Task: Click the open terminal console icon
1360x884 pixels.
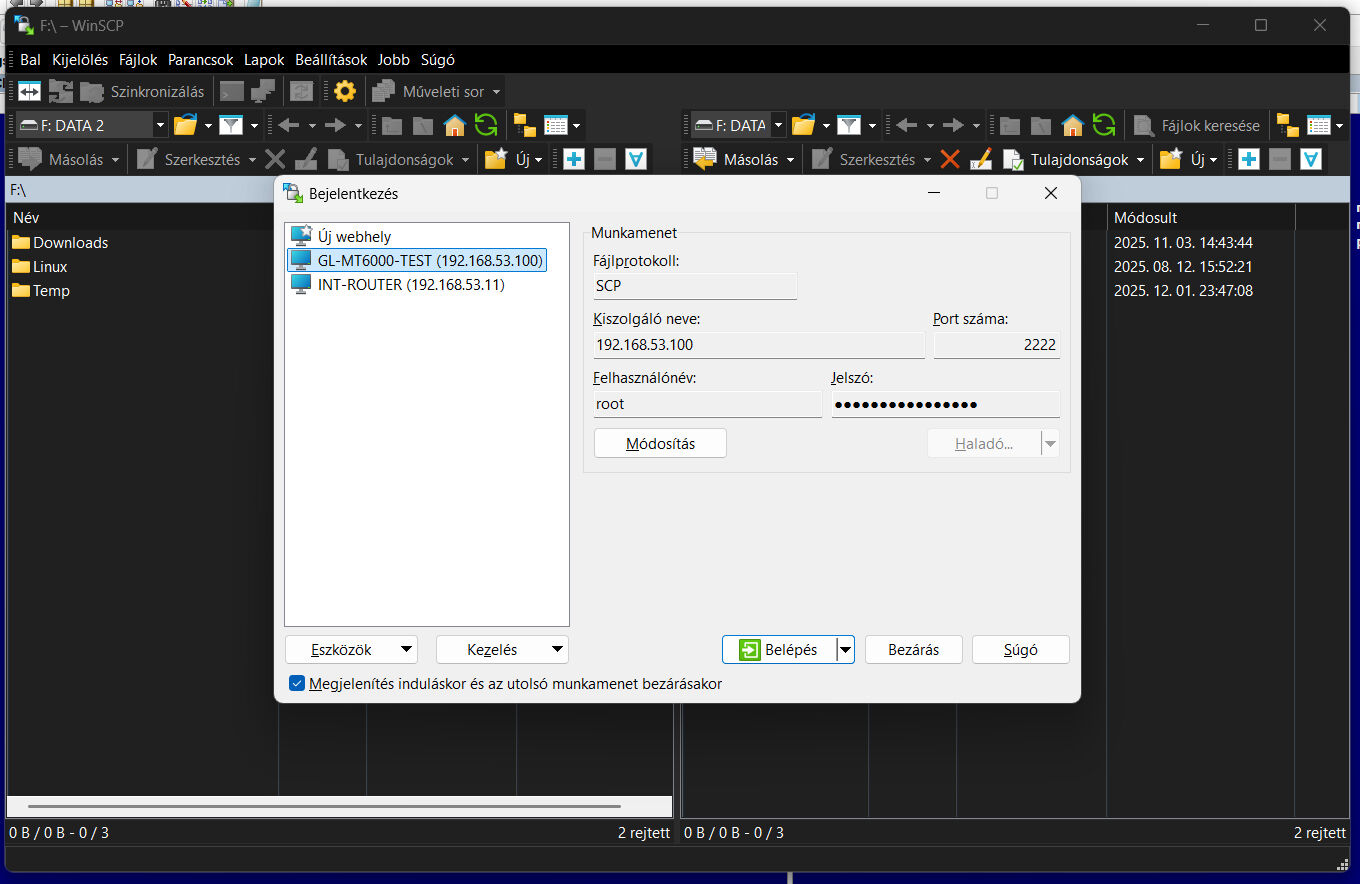Action: [x=231, y=92]
